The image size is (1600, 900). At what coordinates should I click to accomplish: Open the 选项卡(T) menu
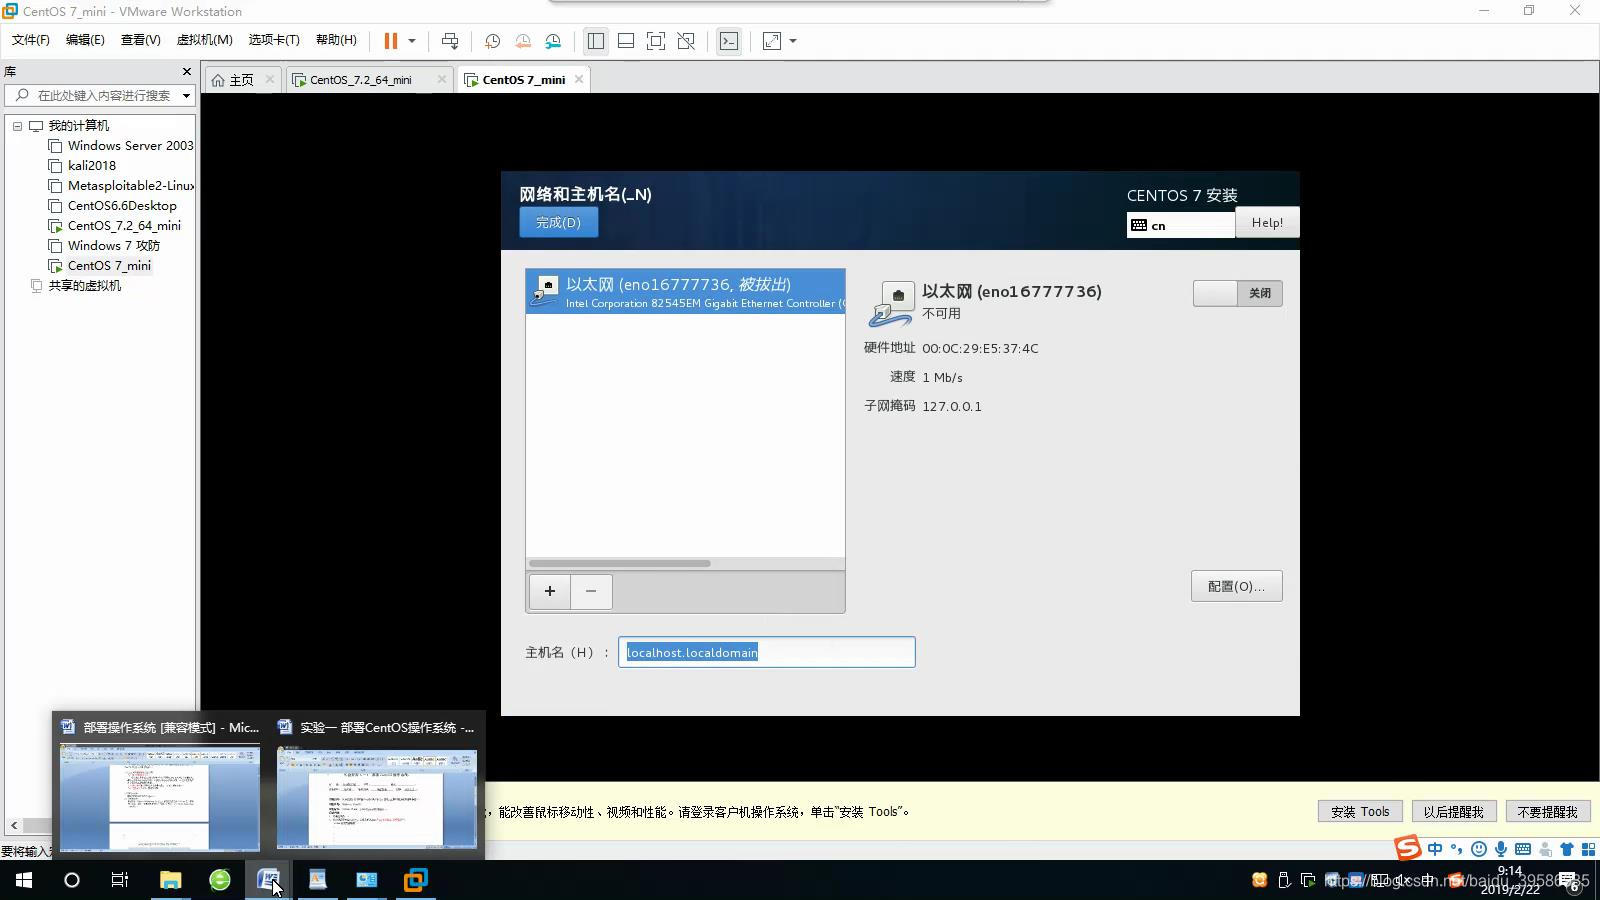click(x=274, y=40)
